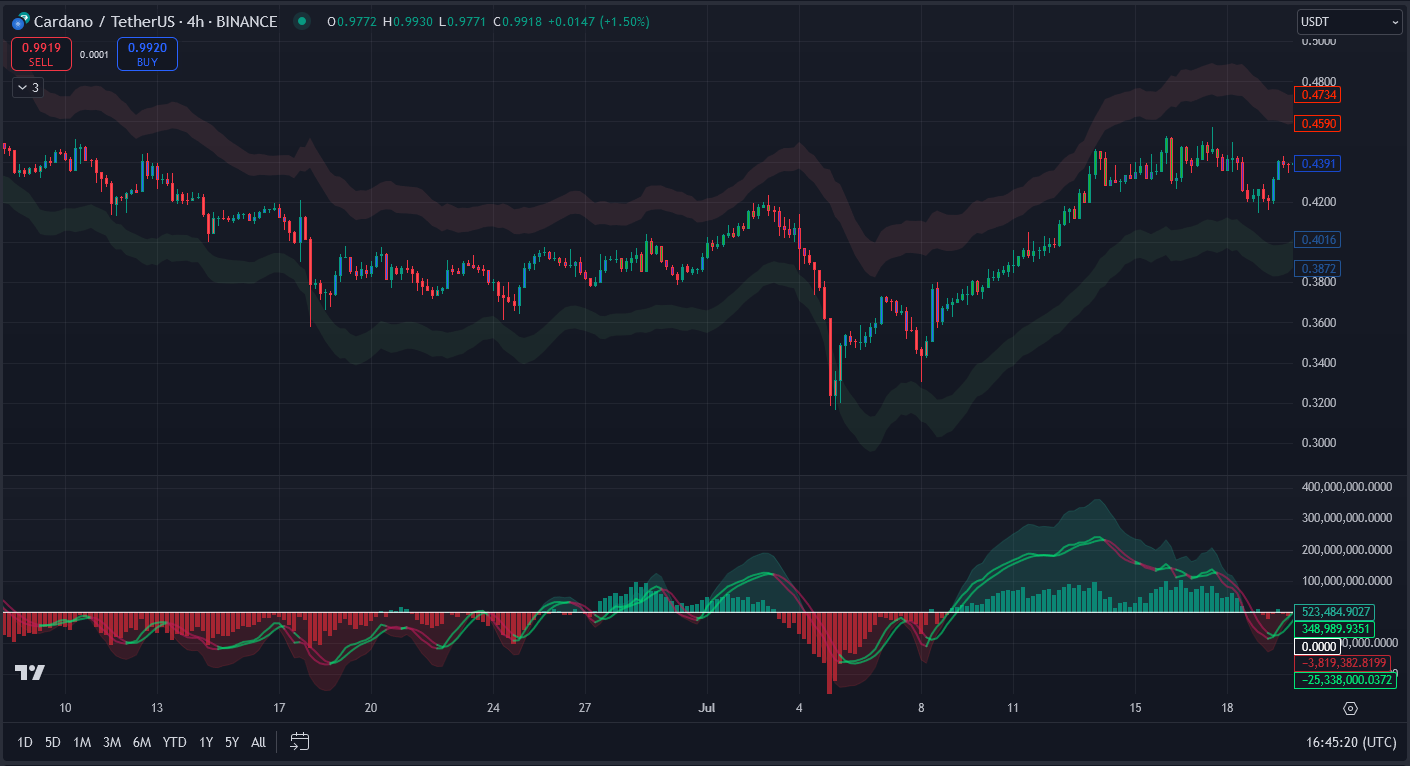Screen dimensions: 1410x766
Task: Click the high price value 0.9930
Action: tap(411, 21)
